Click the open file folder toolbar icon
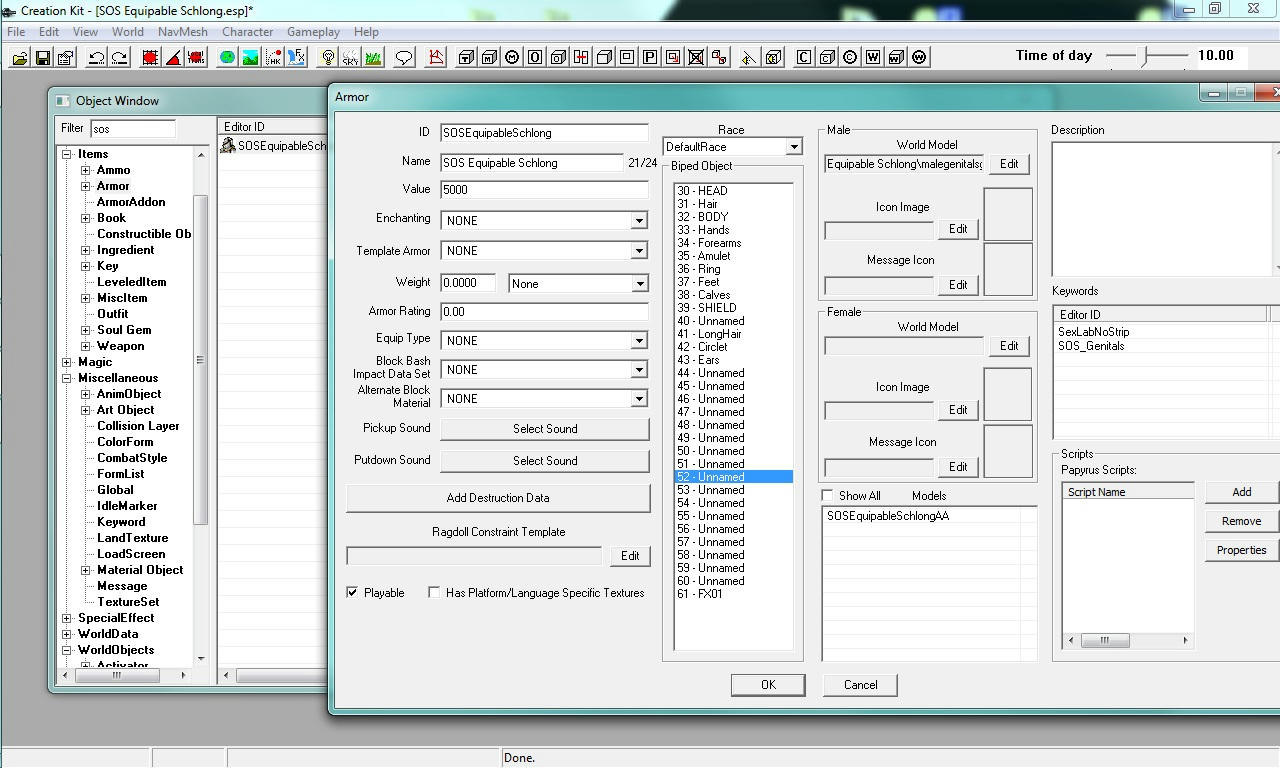The image size is (1280, 768). click(x=19, y=57)
